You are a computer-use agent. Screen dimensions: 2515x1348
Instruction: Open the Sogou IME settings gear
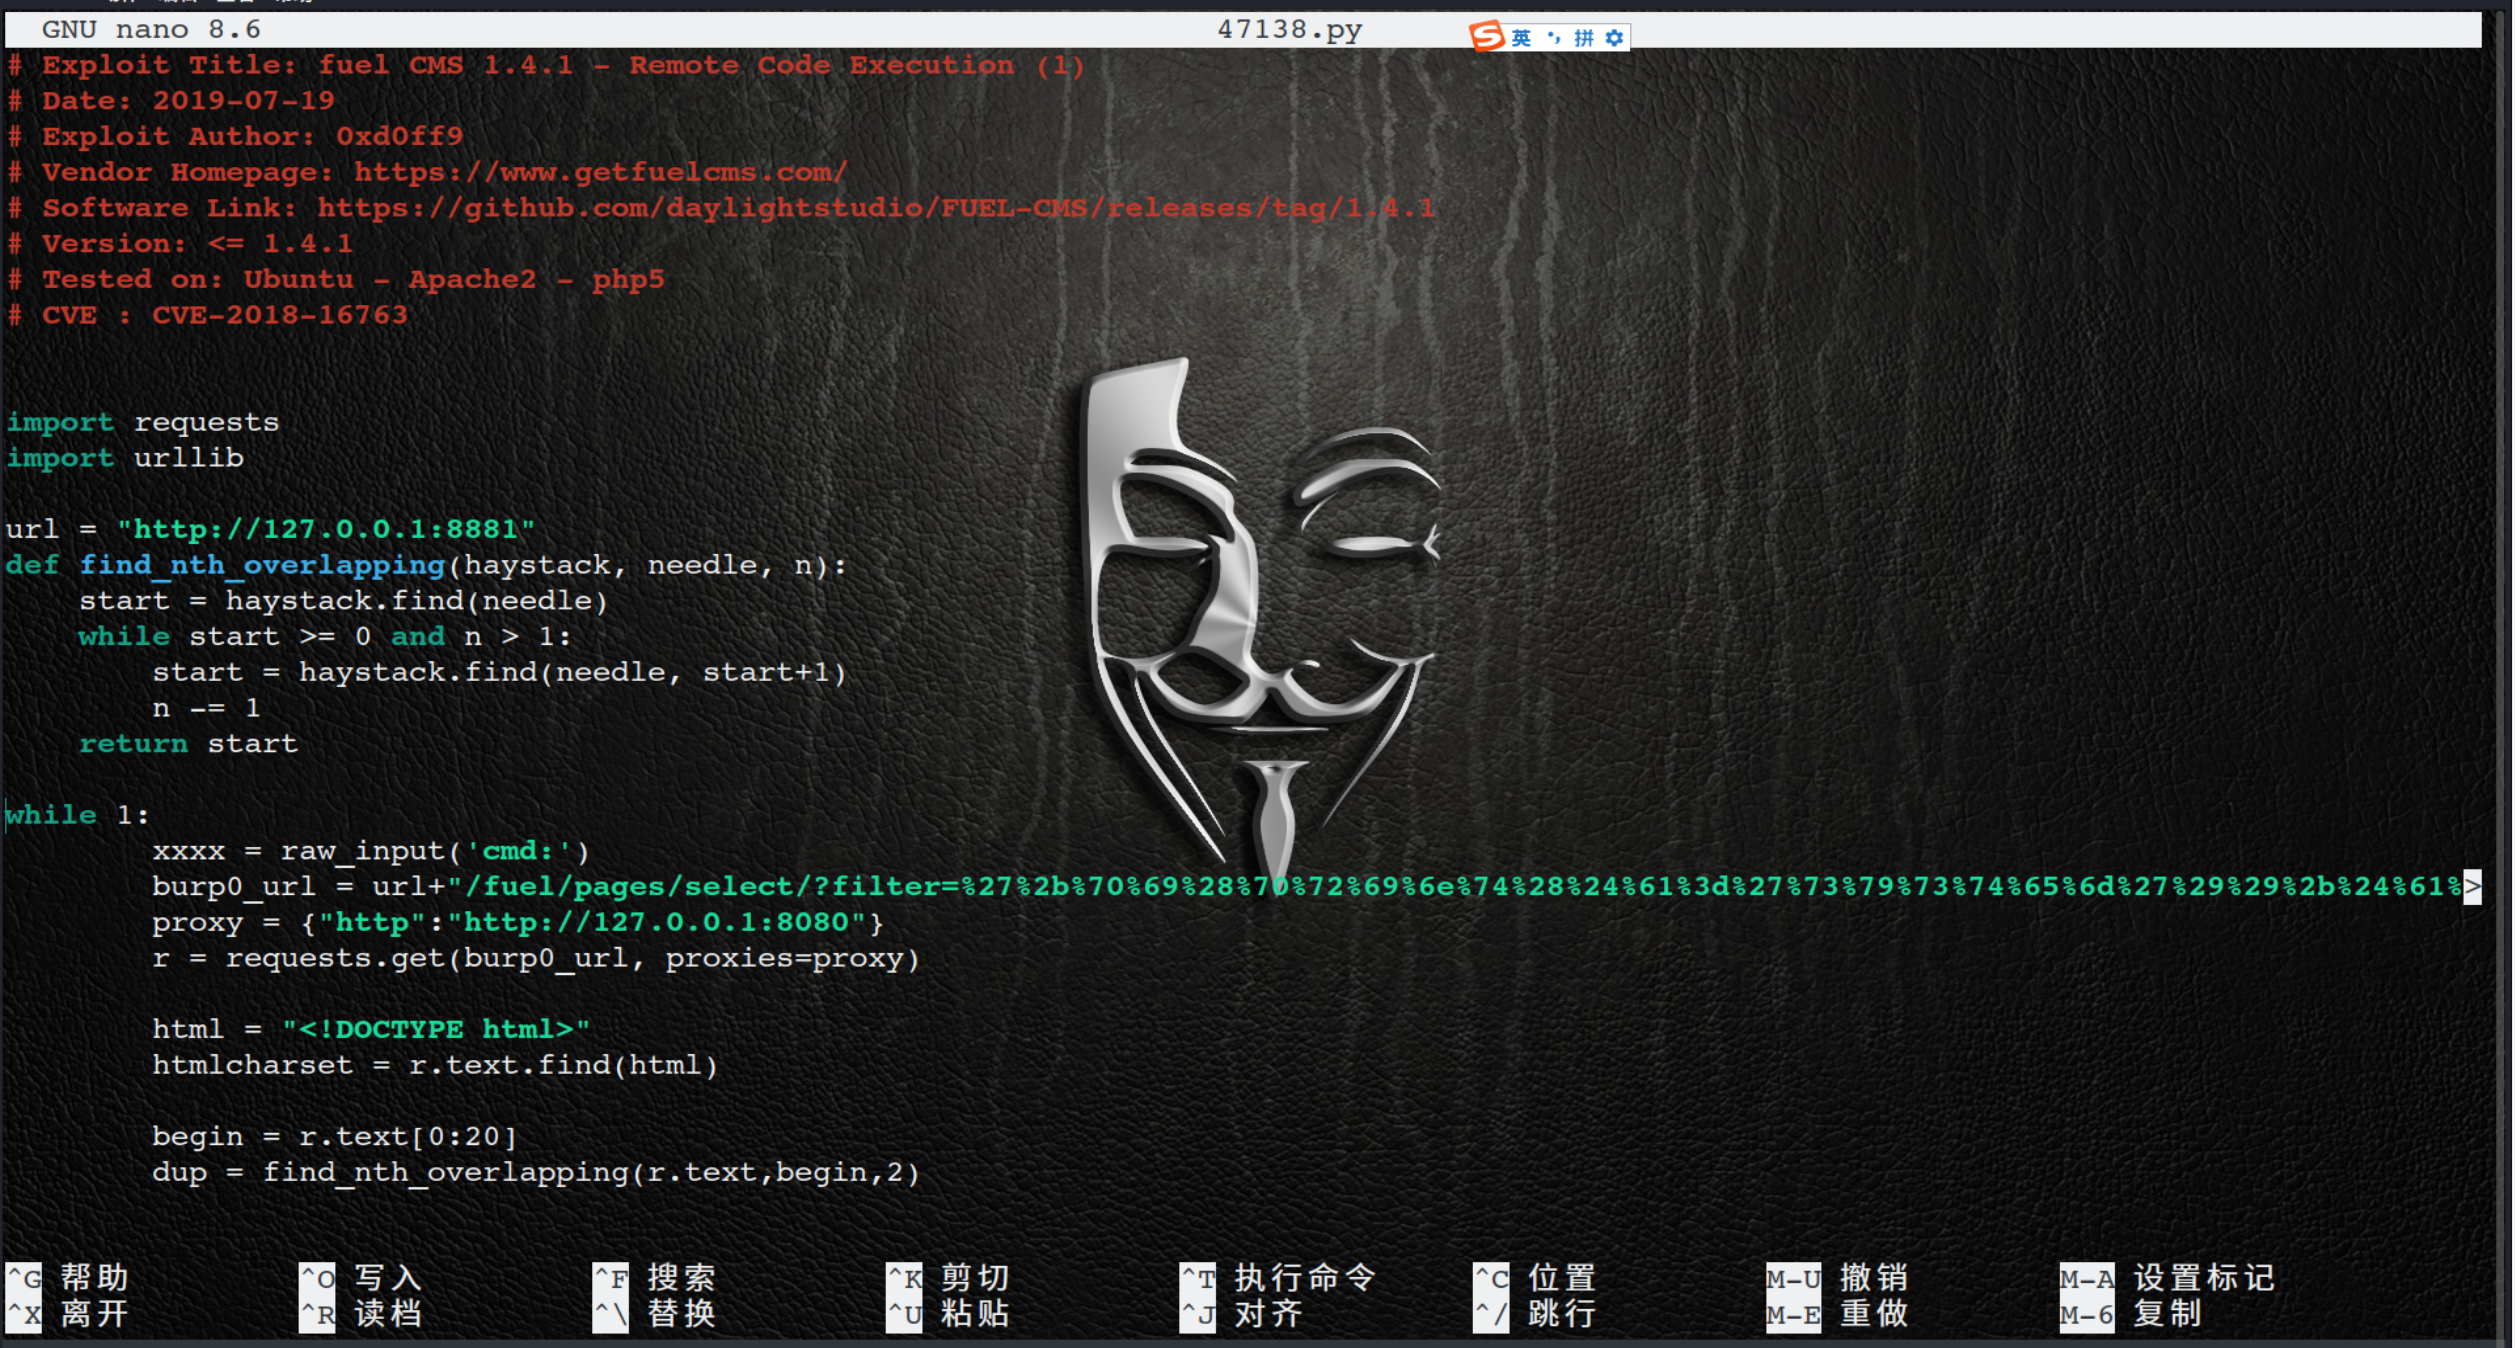click(x=1614, y=38)
